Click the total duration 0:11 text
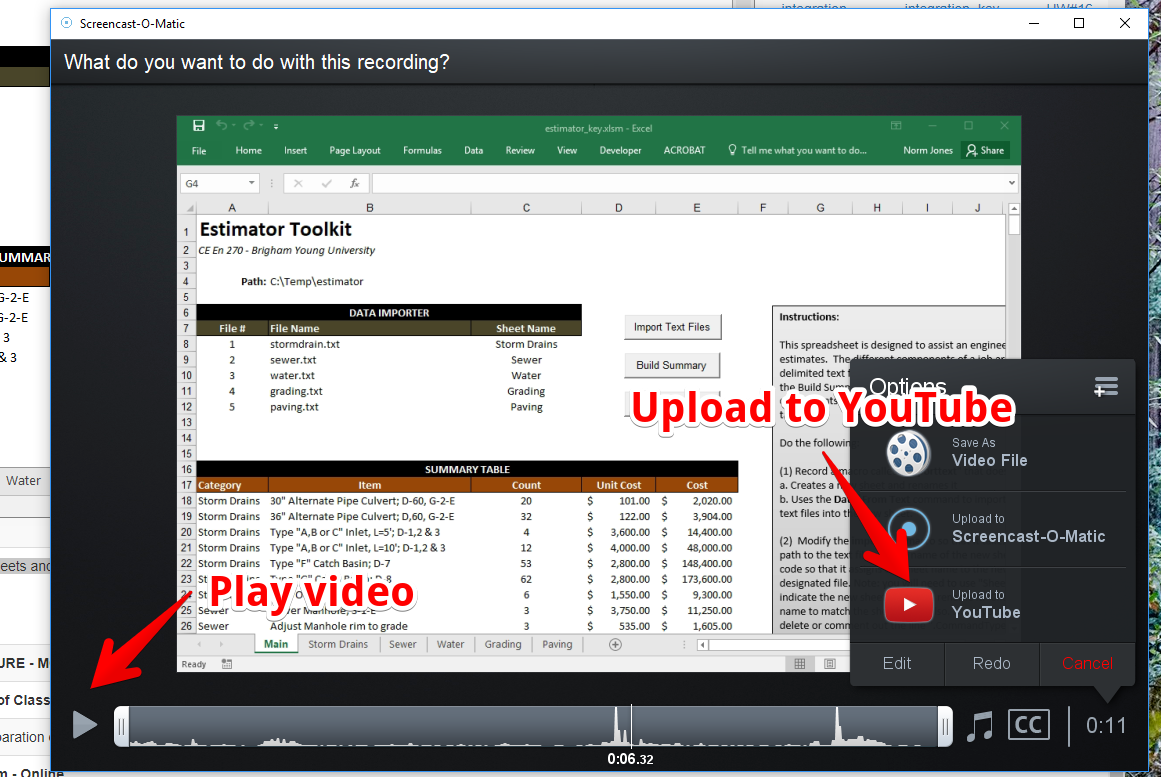The height and width of the screenshot is (777, 1161). (x=1105, y=726)
